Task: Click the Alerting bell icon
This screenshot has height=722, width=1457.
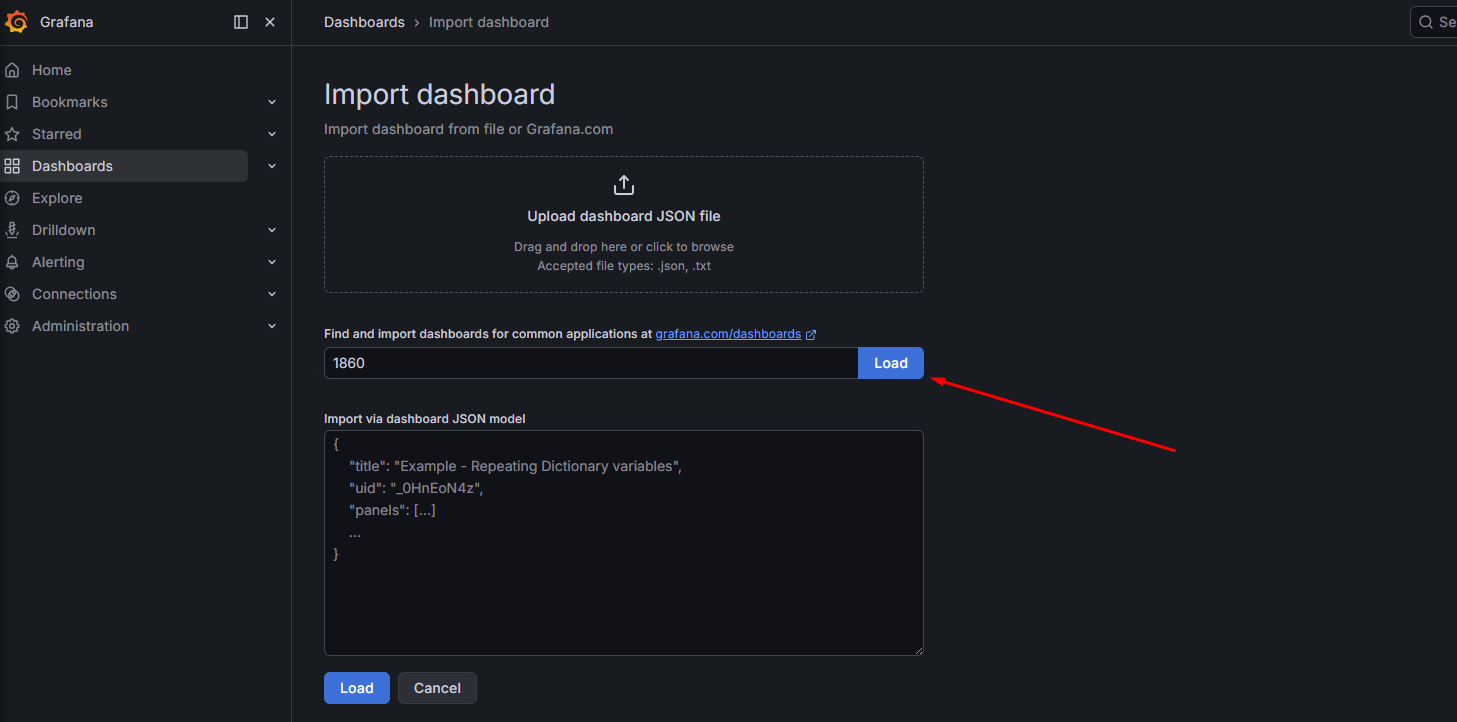Action: click(12, 262)
